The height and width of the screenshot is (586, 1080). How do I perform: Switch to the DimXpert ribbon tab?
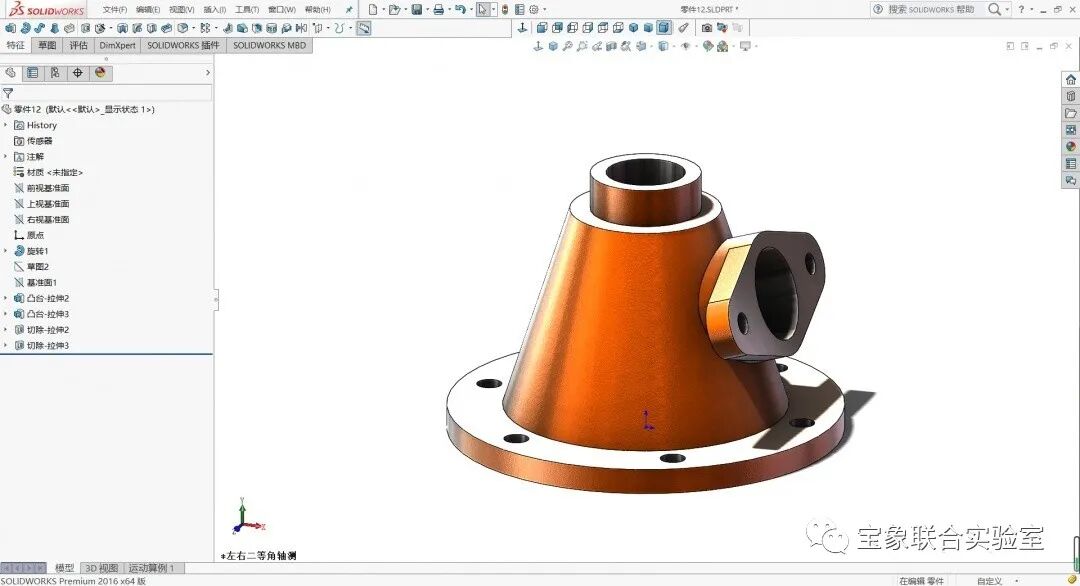click(x=117, y=45)
